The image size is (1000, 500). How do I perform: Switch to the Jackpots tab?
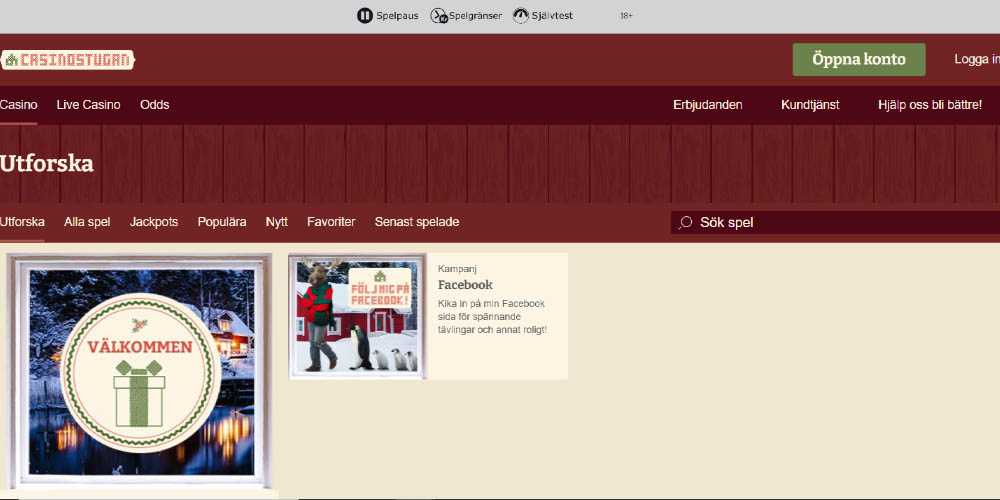(154, 222)
